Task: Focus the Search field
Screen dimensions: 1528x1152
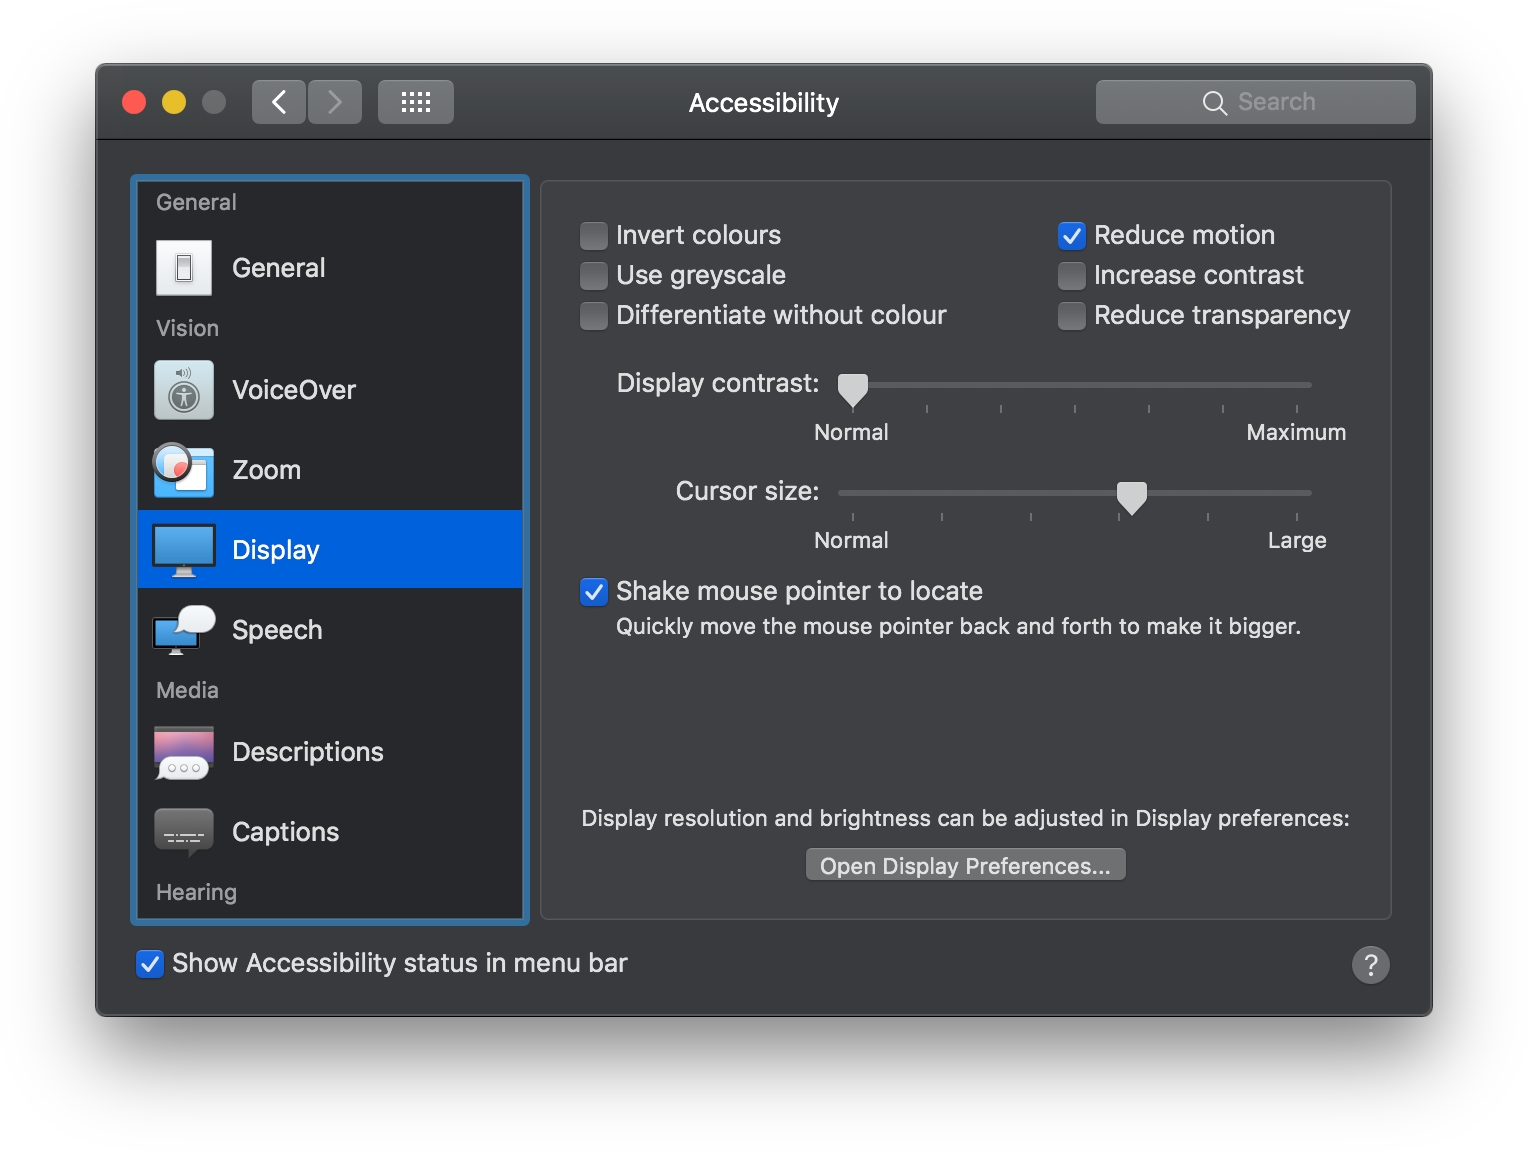Action: pyautogui.click(x=1256, y=102)
